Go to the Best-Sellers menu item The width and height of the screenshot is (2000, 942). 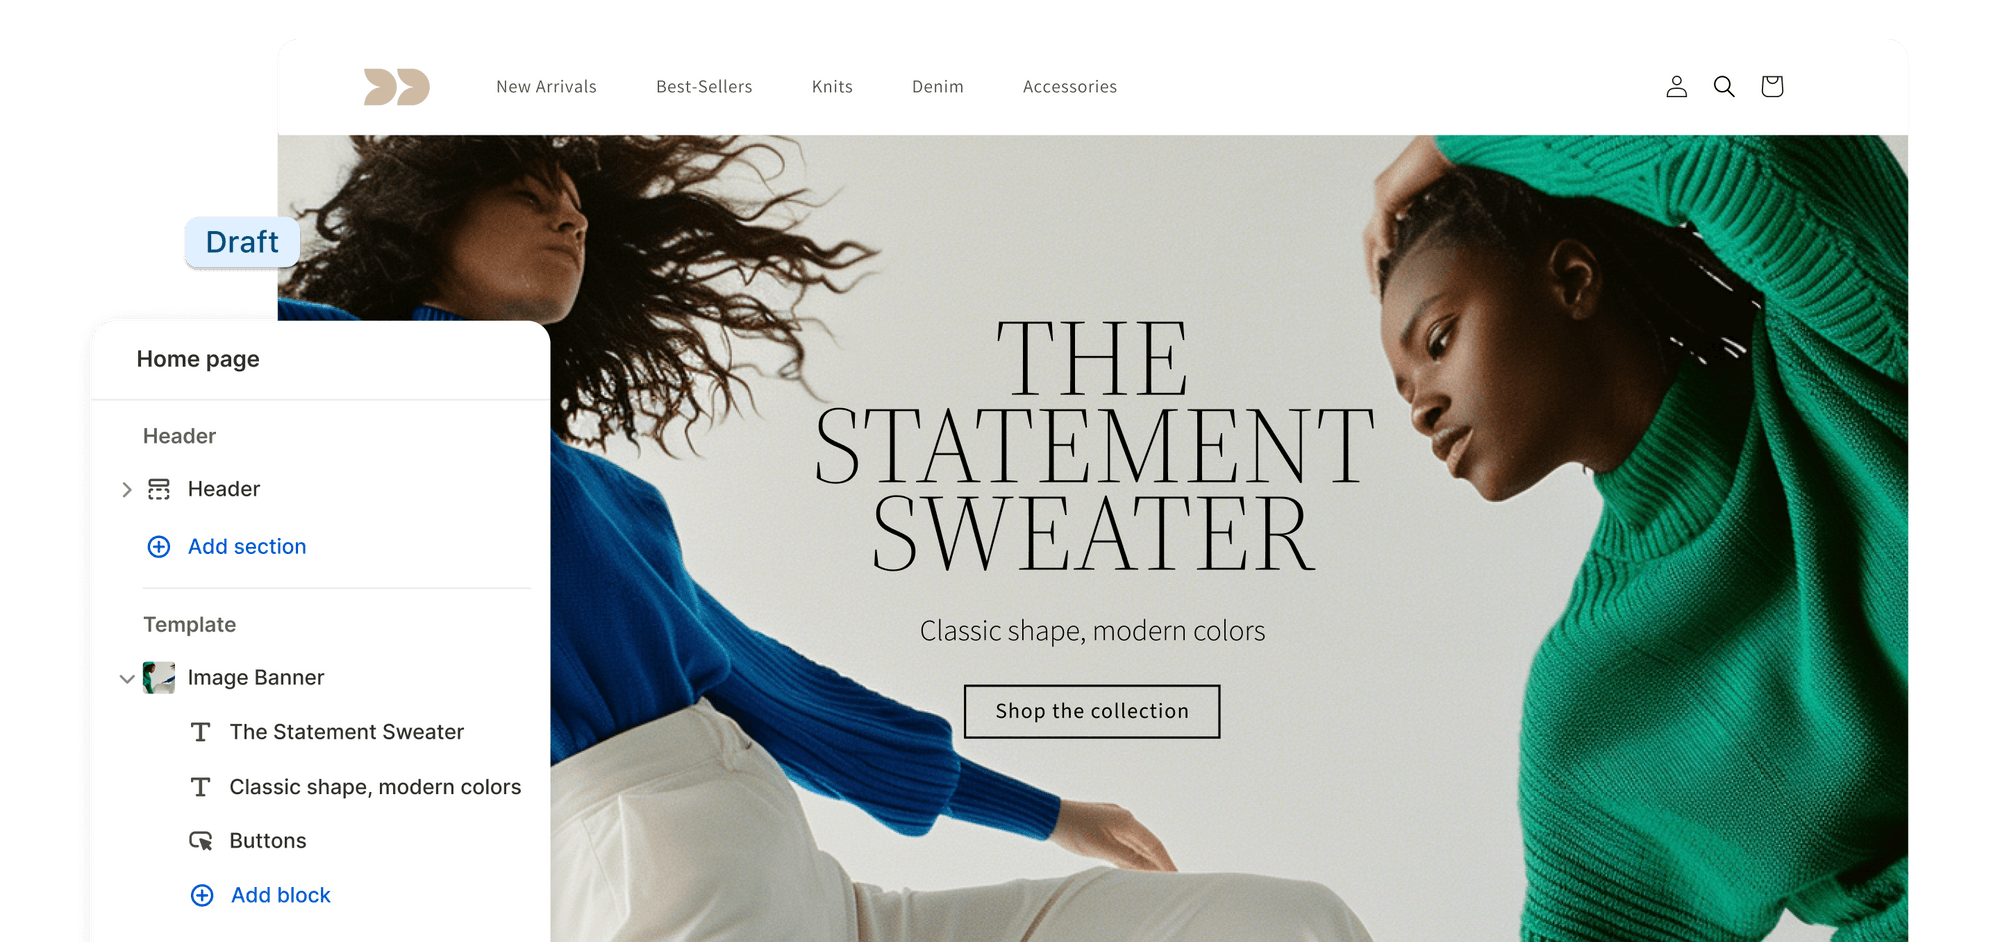pyautogui.click(x=704, y=87)
